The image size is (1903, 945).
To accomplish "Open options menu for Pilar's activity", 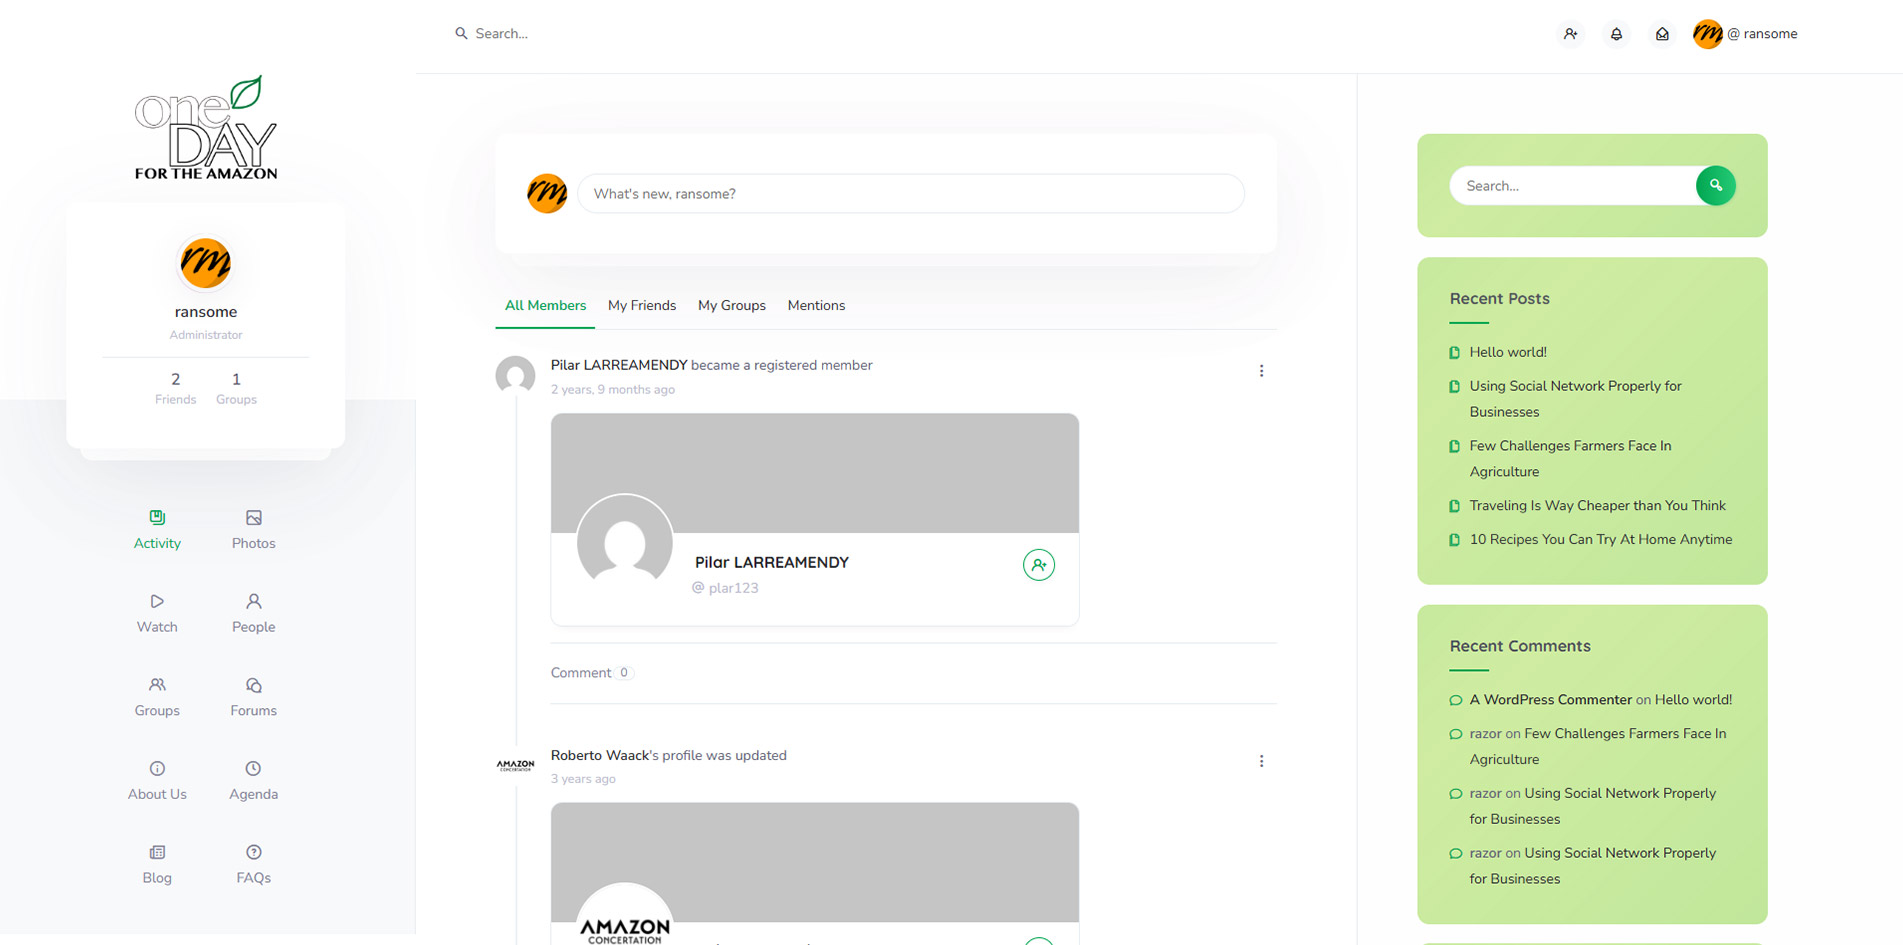I will pyautogui.click(x=1261, y=371).
